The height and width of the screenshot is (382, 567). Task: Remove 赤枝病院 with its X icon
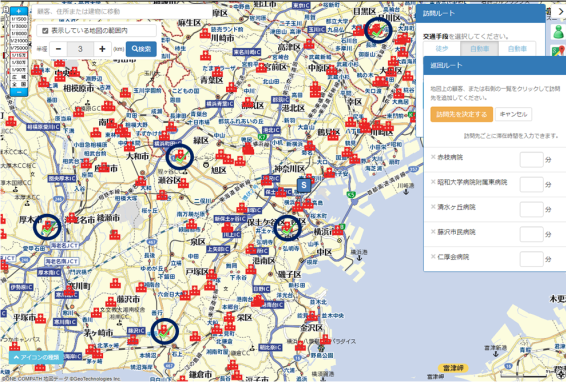pyautogui.click(x=433, y=157)
